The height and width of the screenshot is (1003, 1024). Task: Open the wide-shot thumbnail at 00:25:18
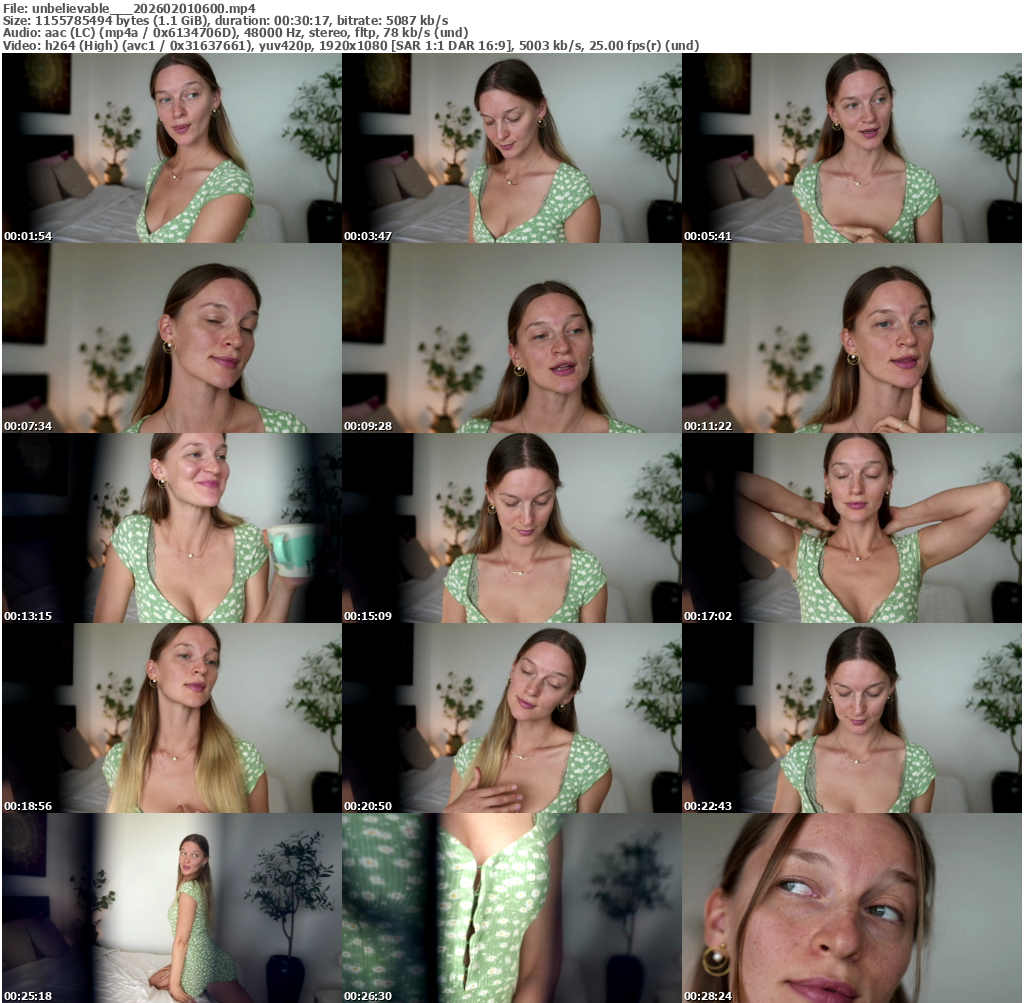[171, 908]
